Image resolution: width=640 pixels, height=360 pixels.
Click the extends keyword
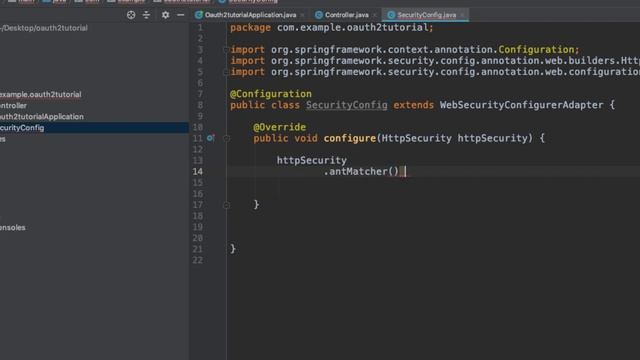(x=413, y=105)
